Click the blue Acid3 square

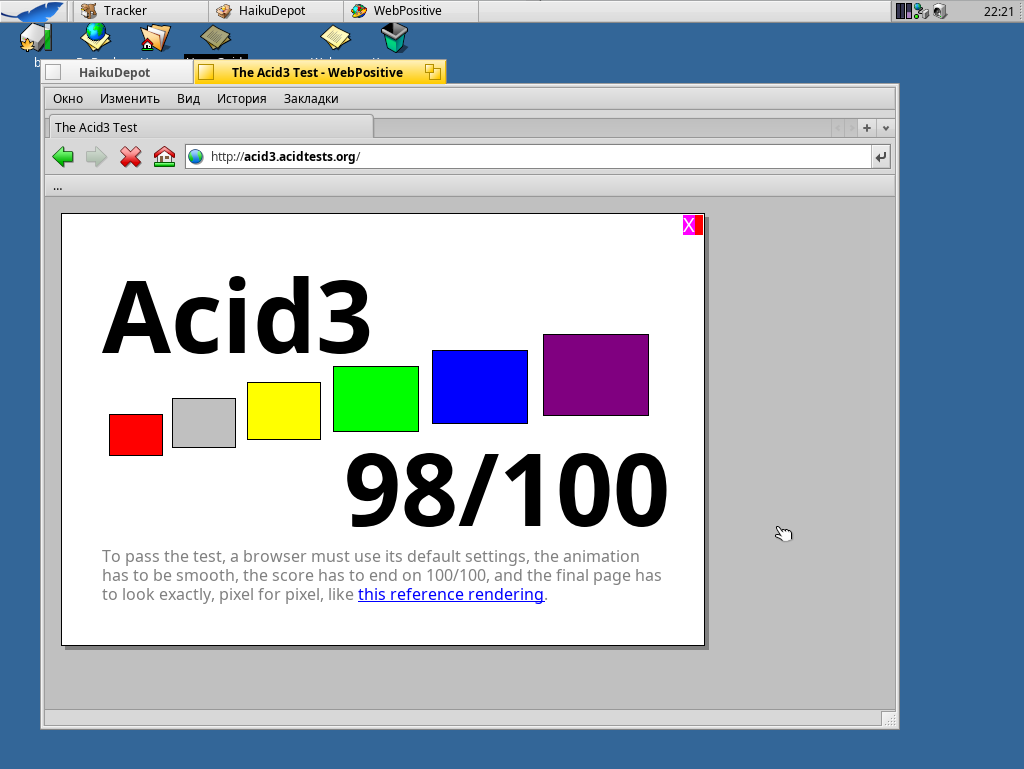pyautogui.click(x=480, y=386)
